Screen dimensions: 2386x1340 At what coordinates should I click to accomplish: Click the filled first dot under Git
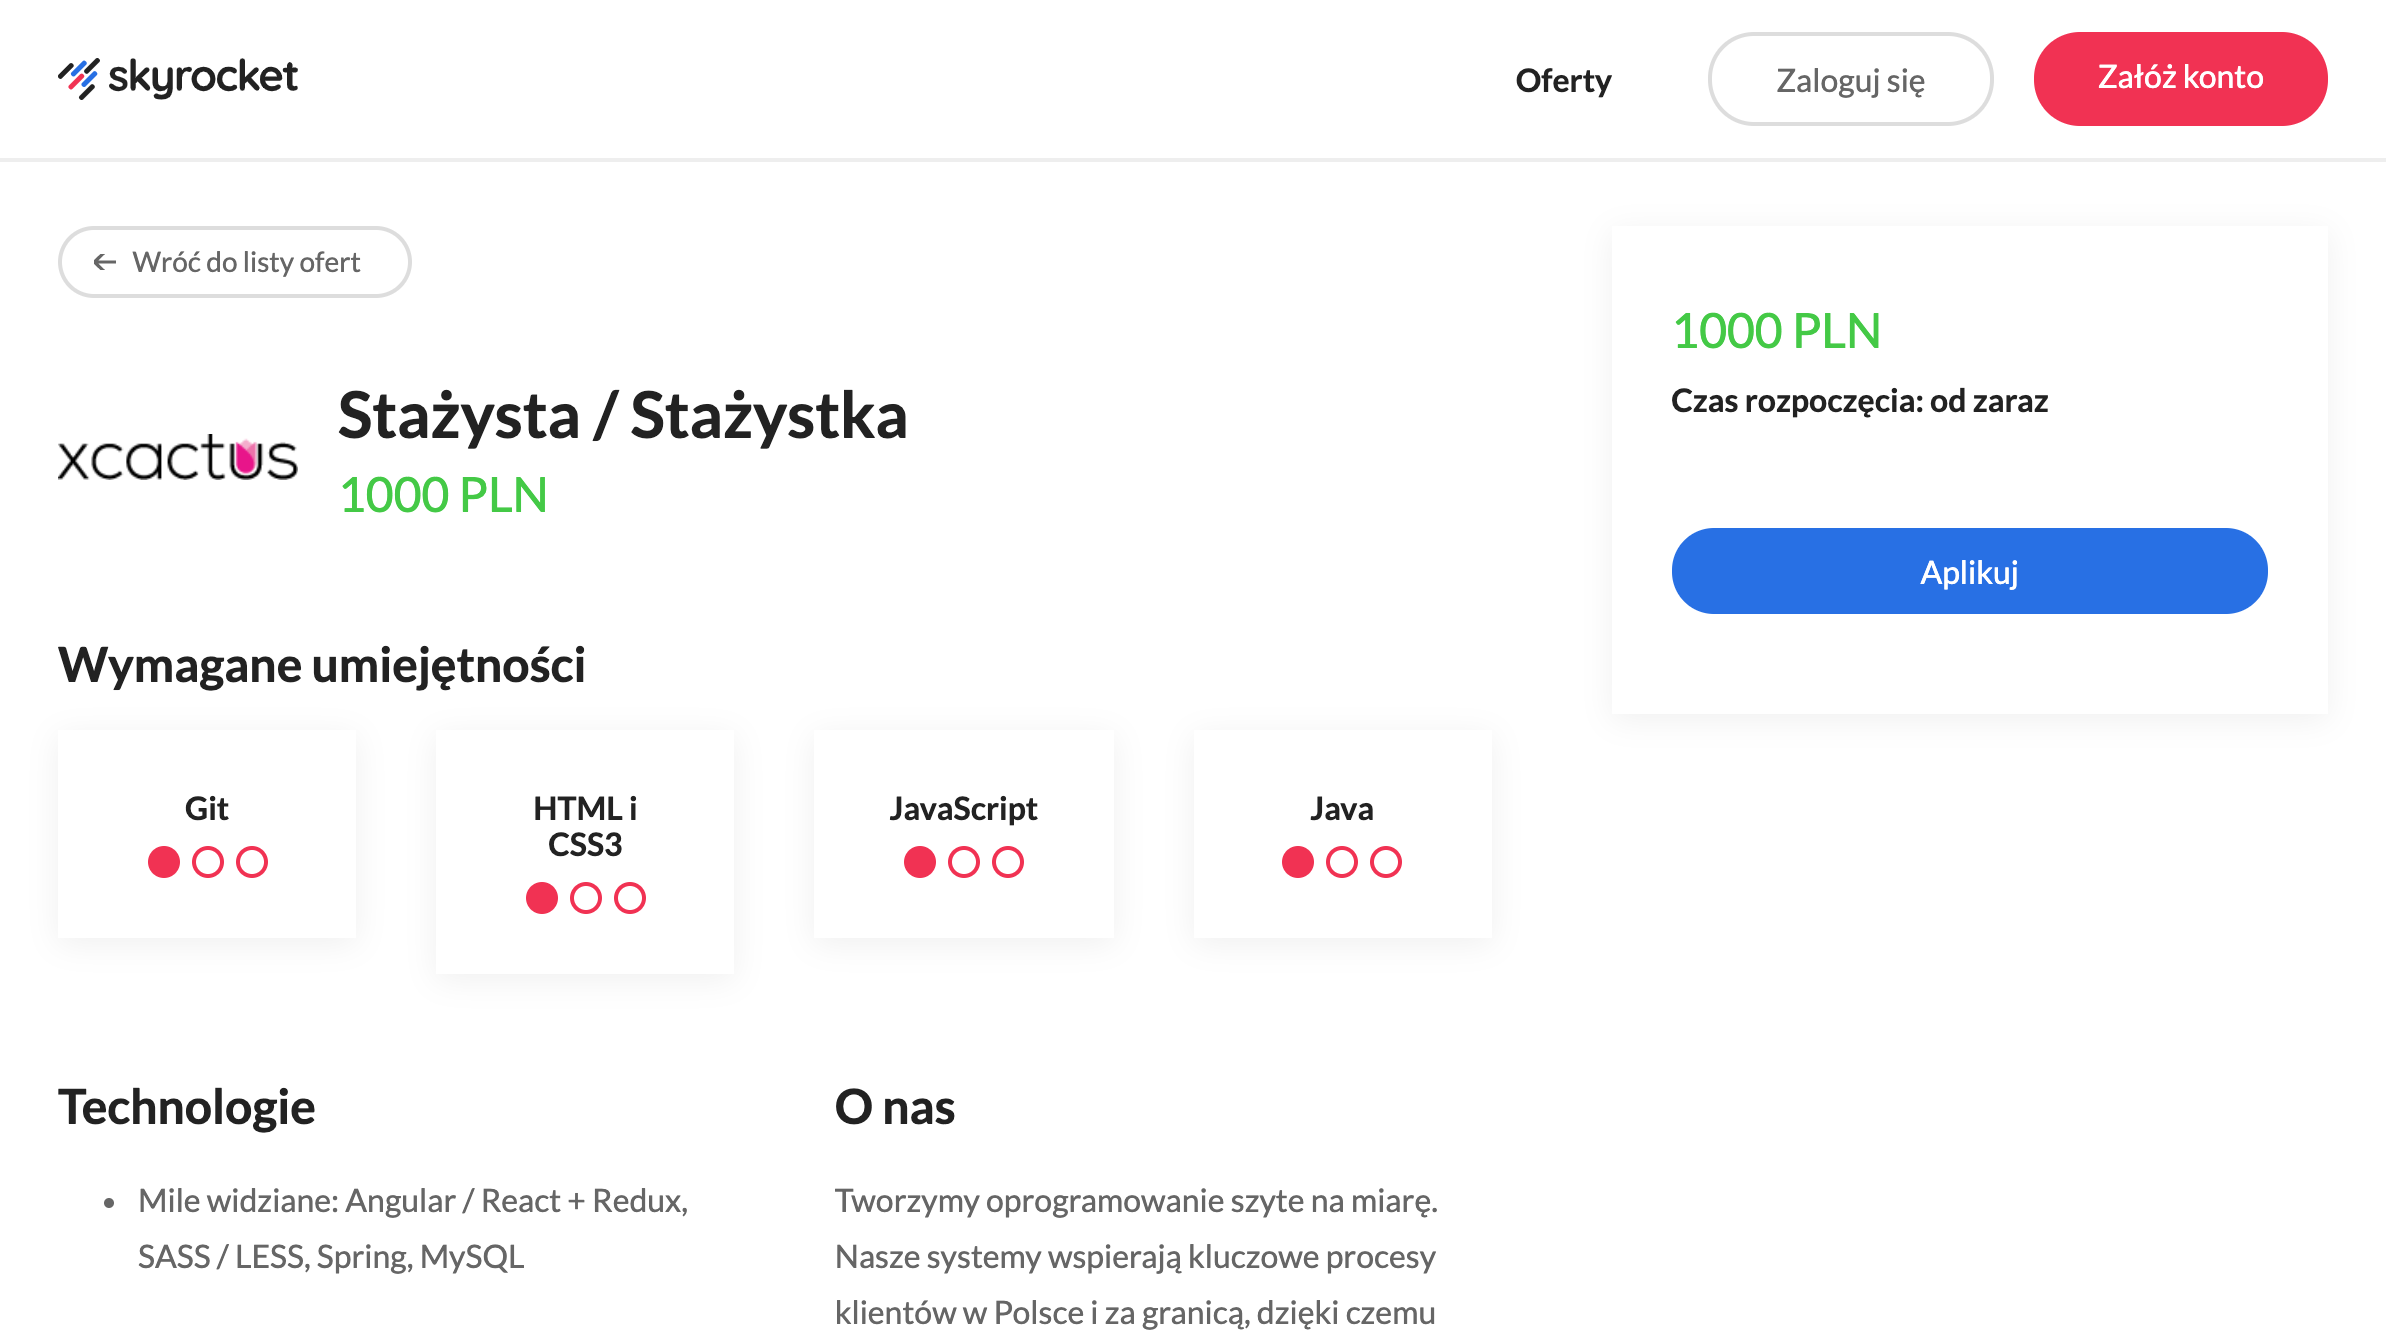164,862
